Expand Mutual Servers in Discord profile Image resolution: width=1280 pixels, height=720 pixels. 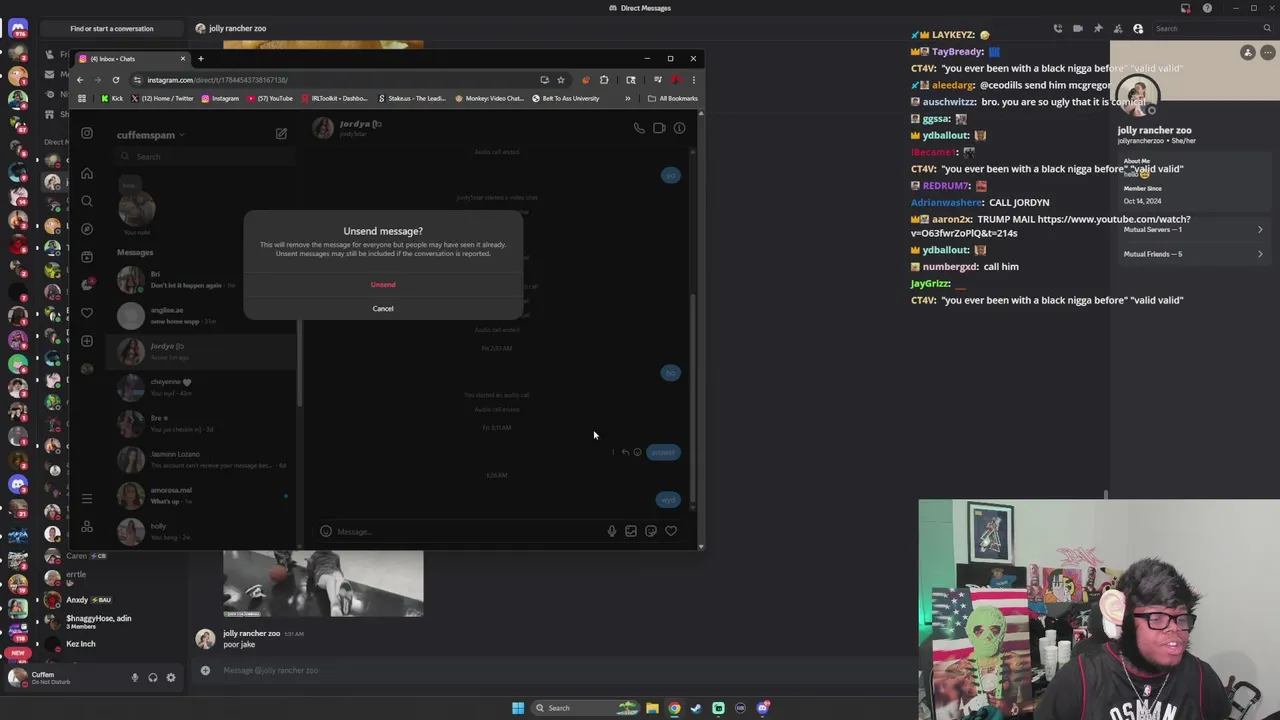tap(1192, 230)
